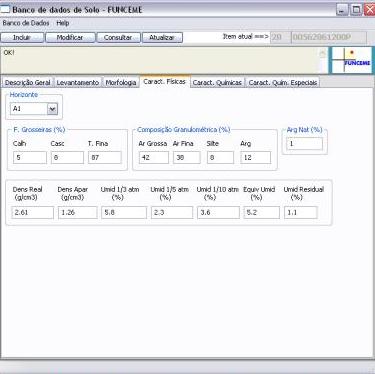
Task: Click the item code field 00562061200P
Action: (x=329, y=38)
